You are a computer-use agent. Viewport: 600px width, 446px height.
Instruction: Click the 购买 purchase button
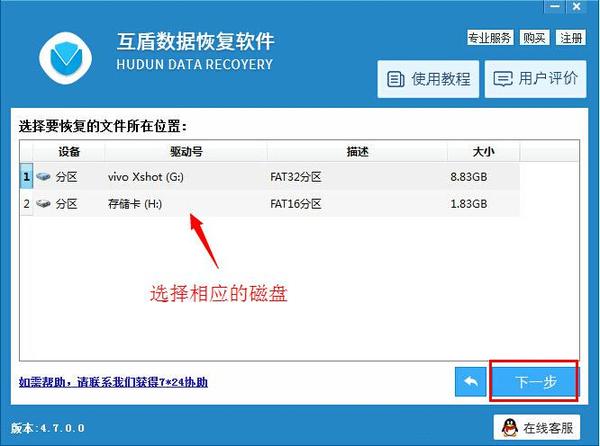[x=534, y=37]
